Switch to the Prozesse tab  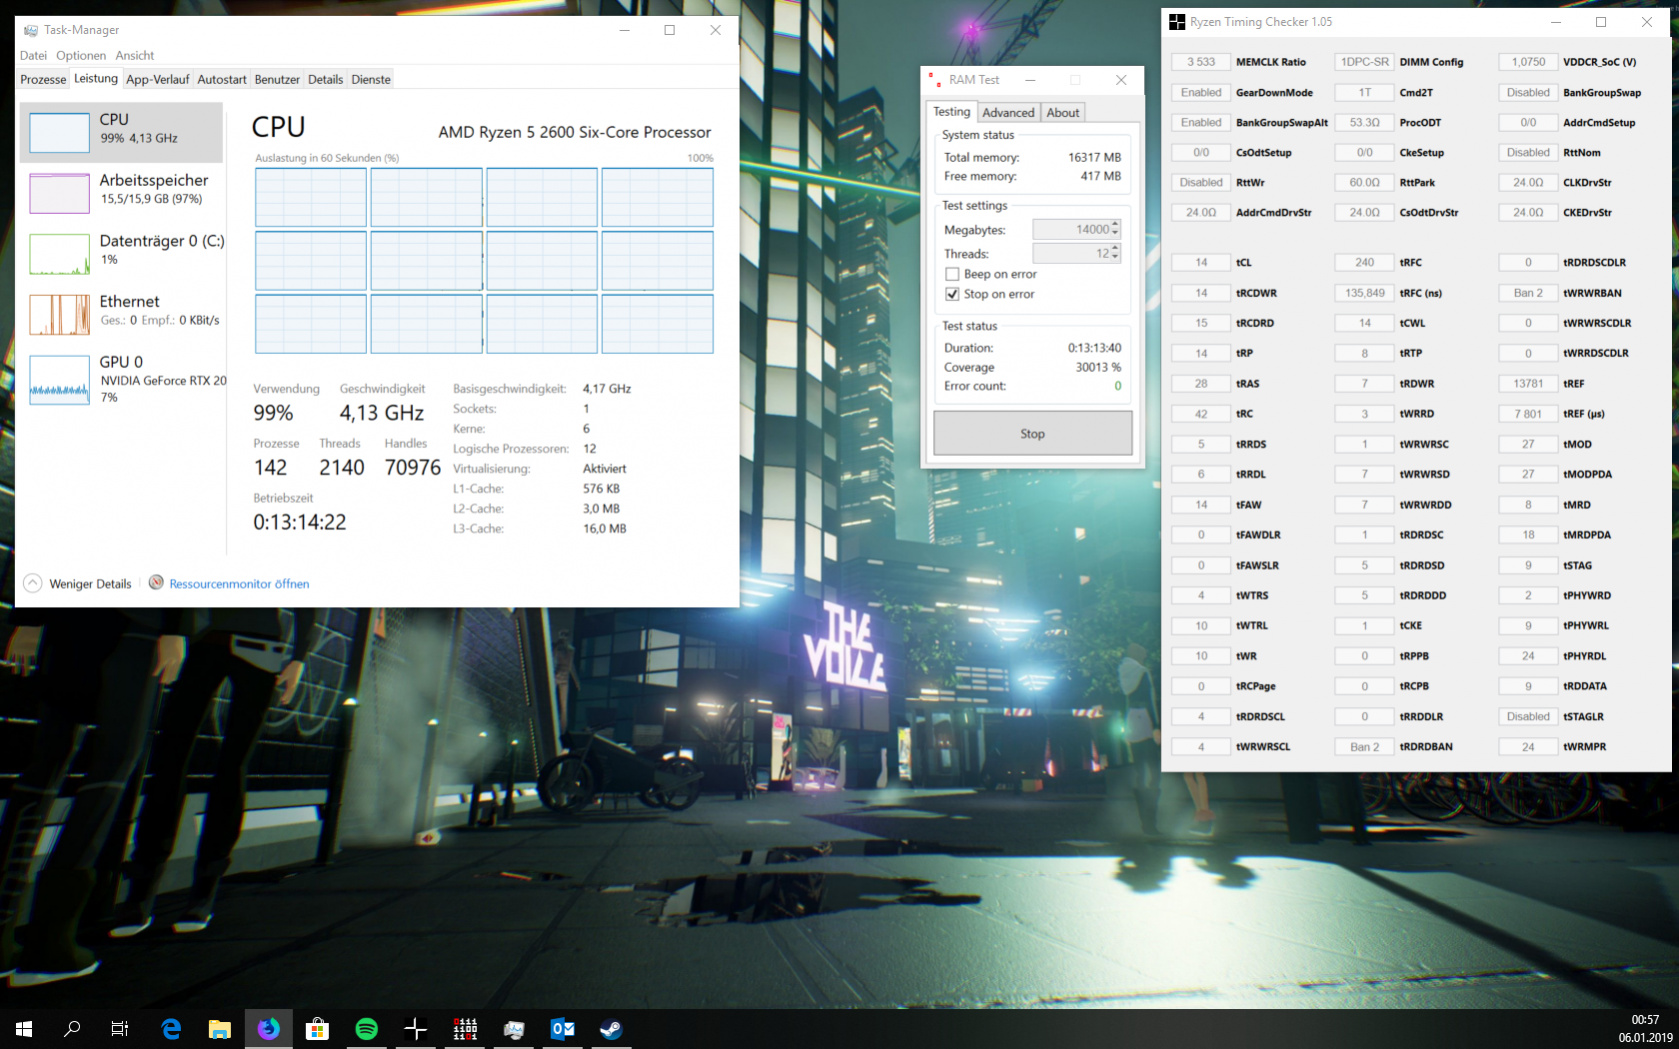pyautogui.click(x=43, y=79)
